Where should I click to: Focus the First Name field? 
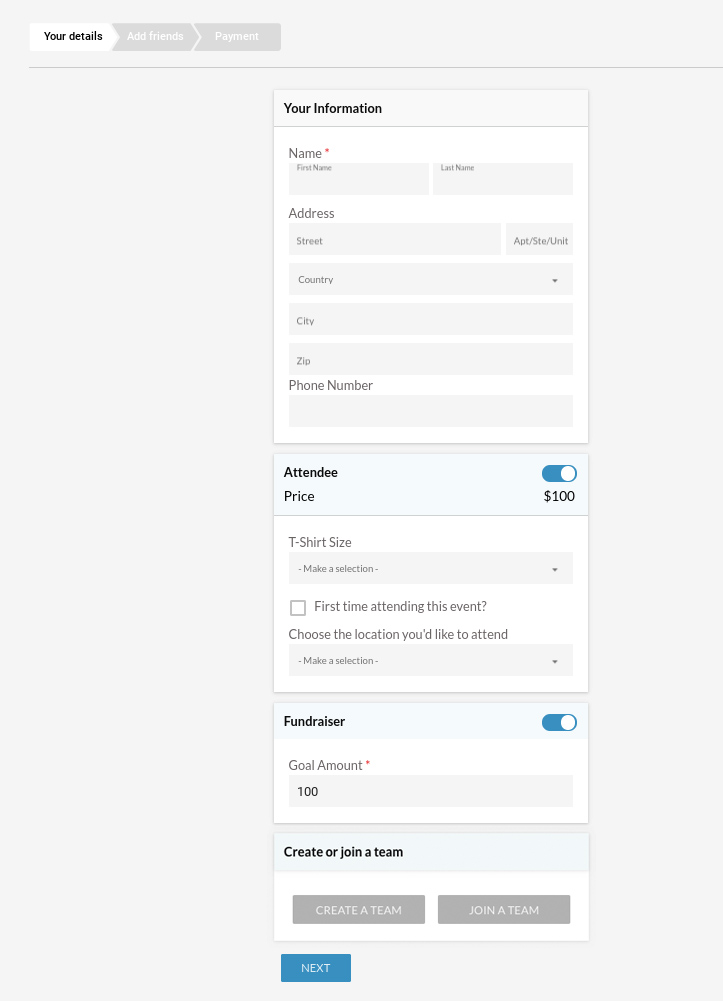tap(359, 179)
